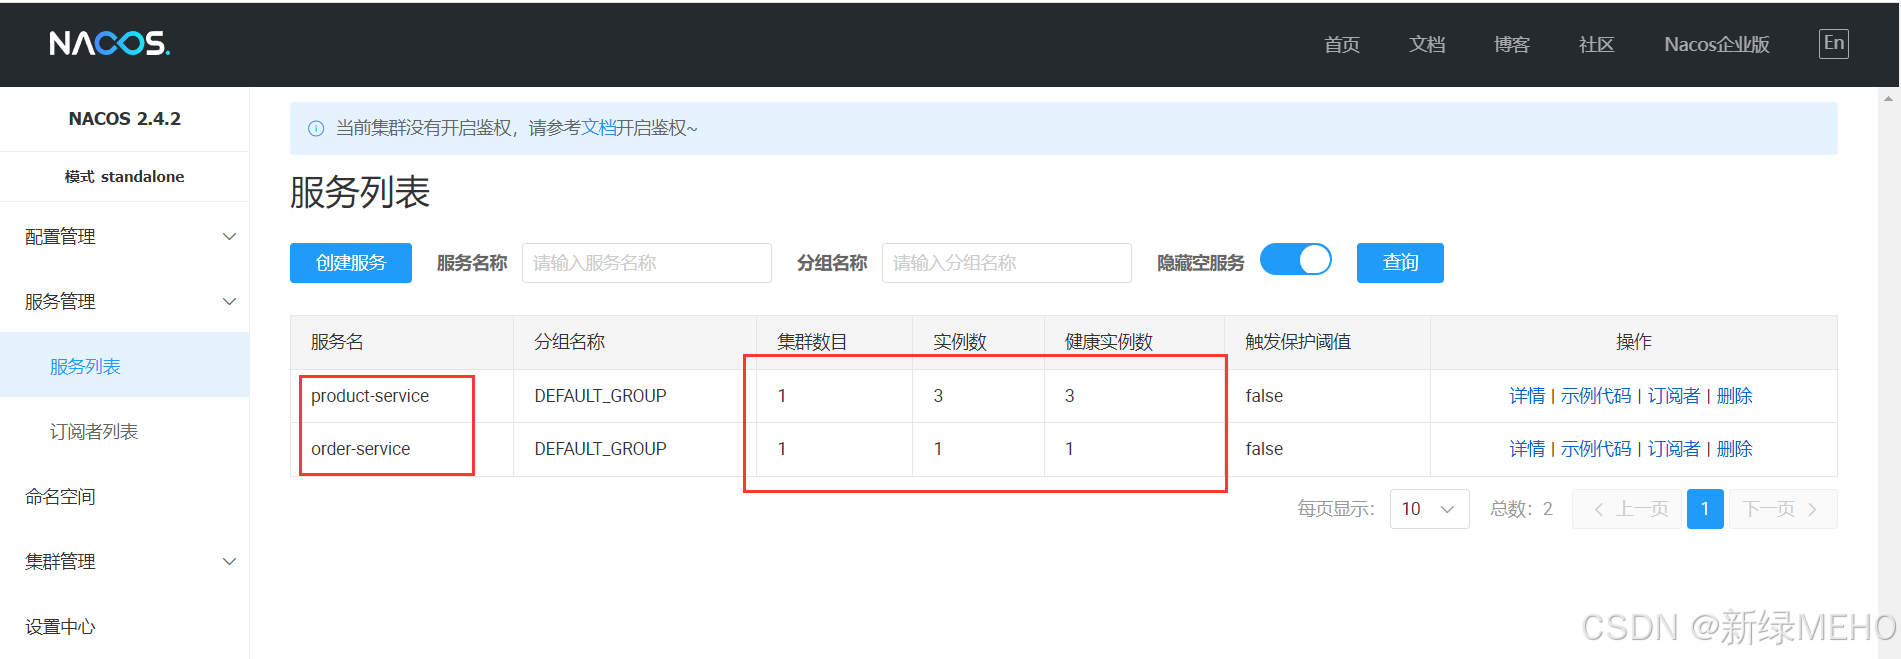Click 删除 for order-service

pos(1735,449)
